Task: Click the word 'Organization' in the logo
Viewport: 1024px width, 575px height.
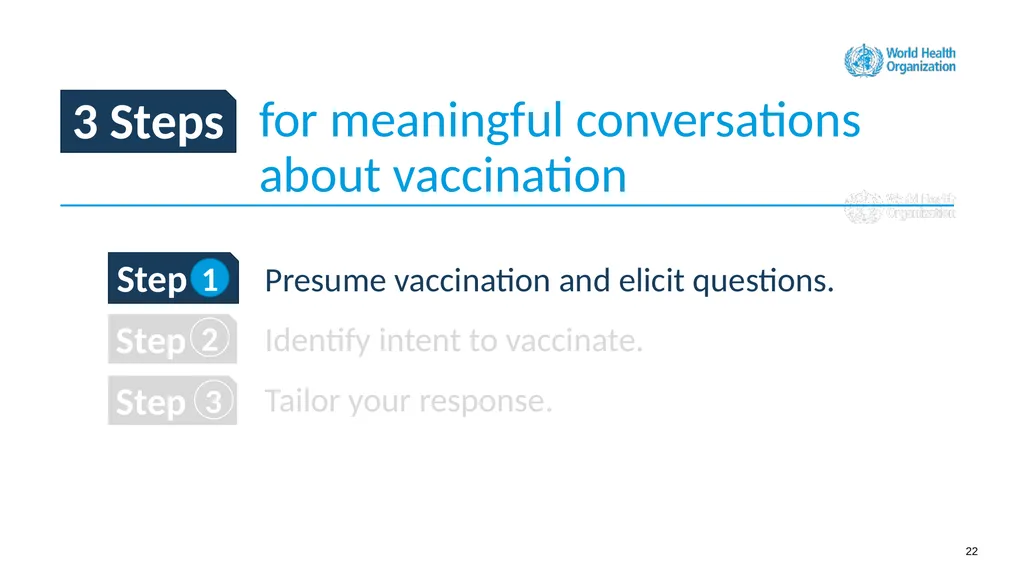Action: 921,67
